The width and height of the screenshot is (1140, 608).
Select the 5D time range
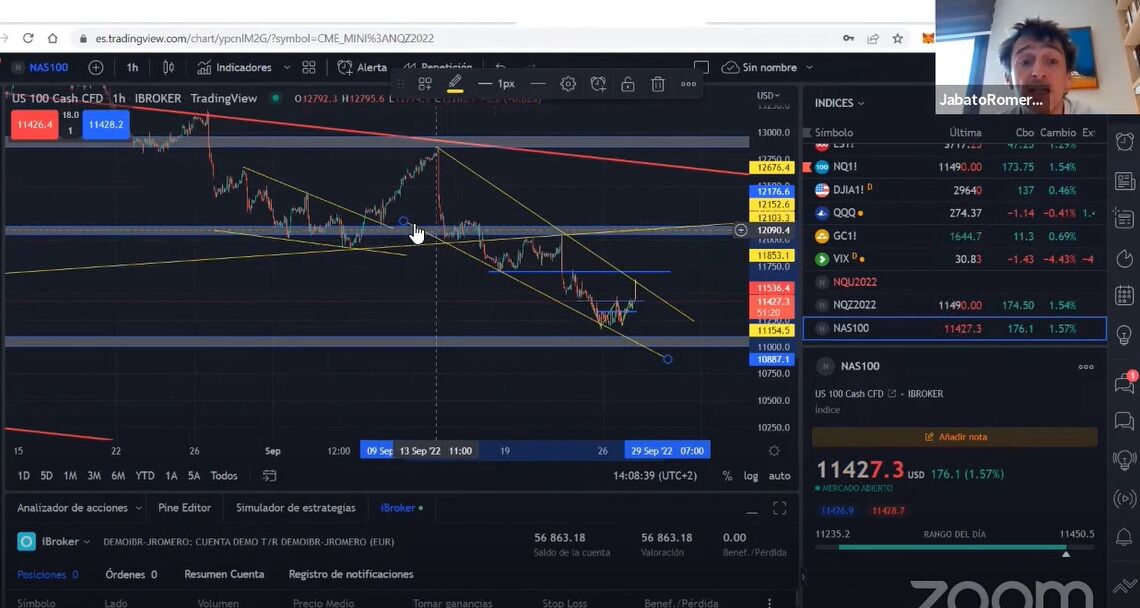tap(47, 476)
